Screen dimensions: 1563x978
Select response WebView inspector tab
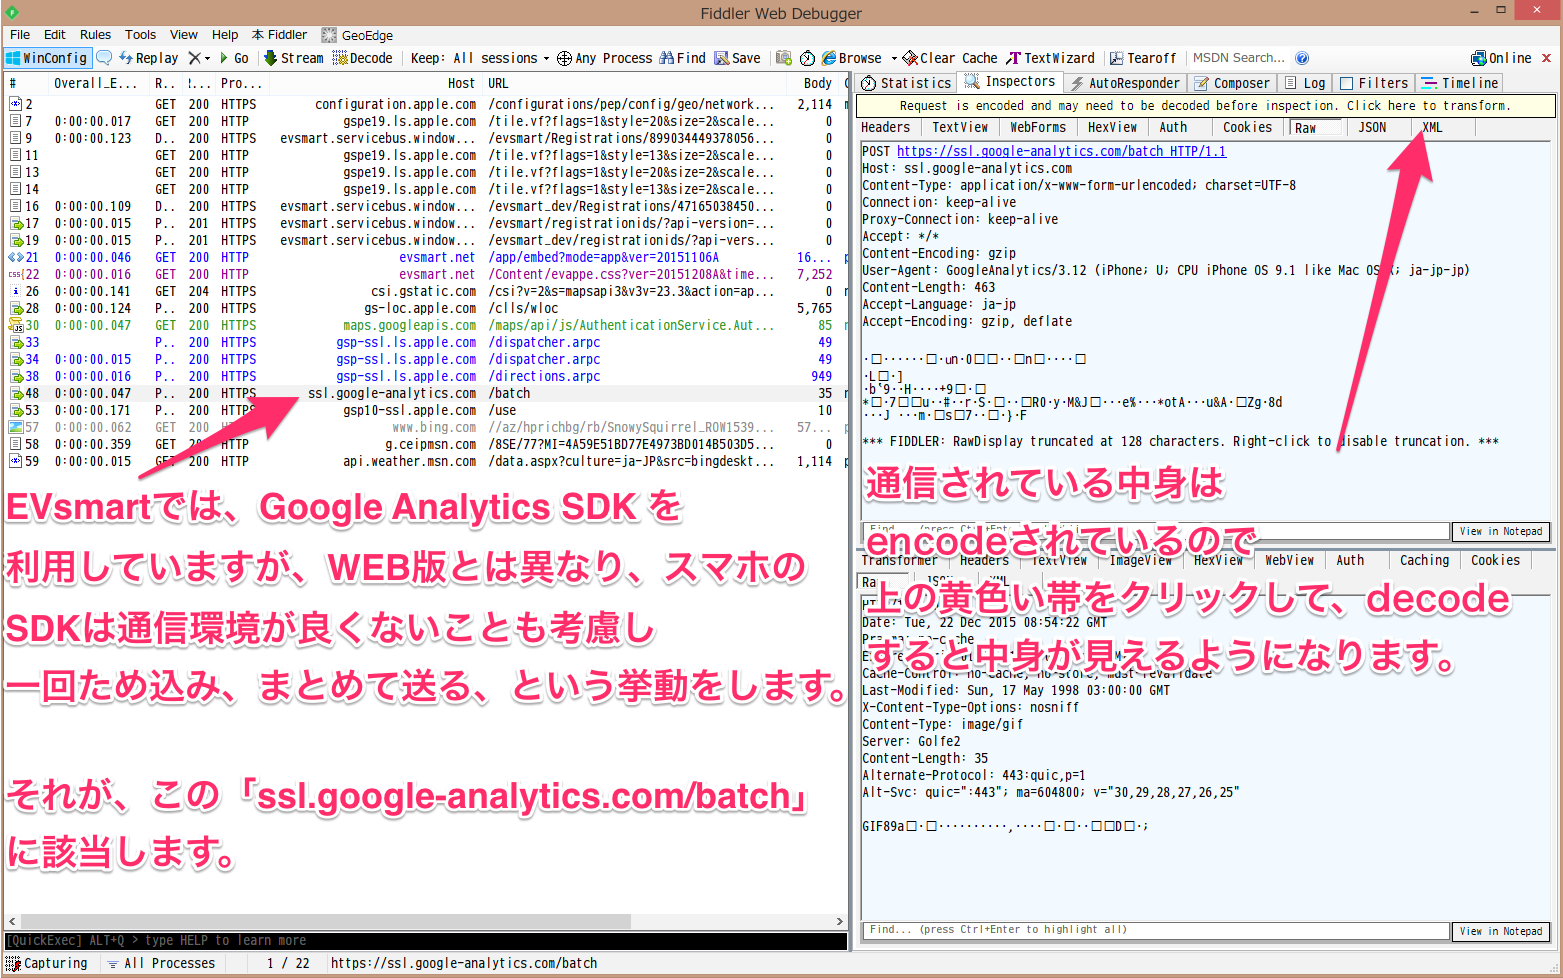(x=1290, y=560)
